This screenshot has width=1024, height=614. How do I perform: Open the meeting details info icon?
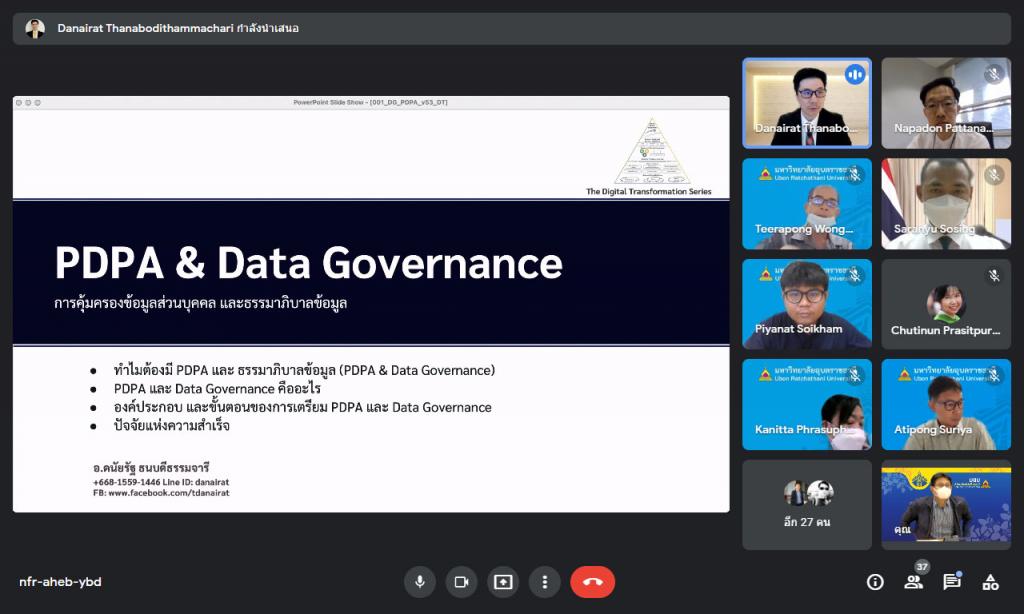875,582
